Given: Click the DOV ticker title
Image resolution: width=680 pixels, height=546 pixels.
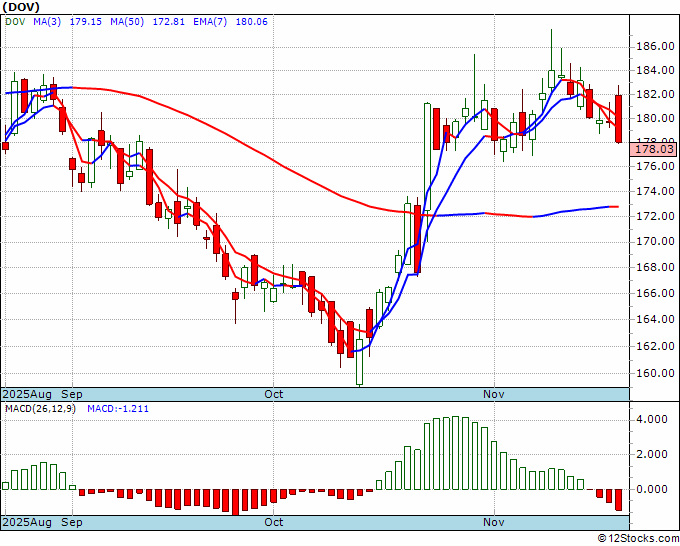Looking at the screenshot, I should (x=20, y=7).
